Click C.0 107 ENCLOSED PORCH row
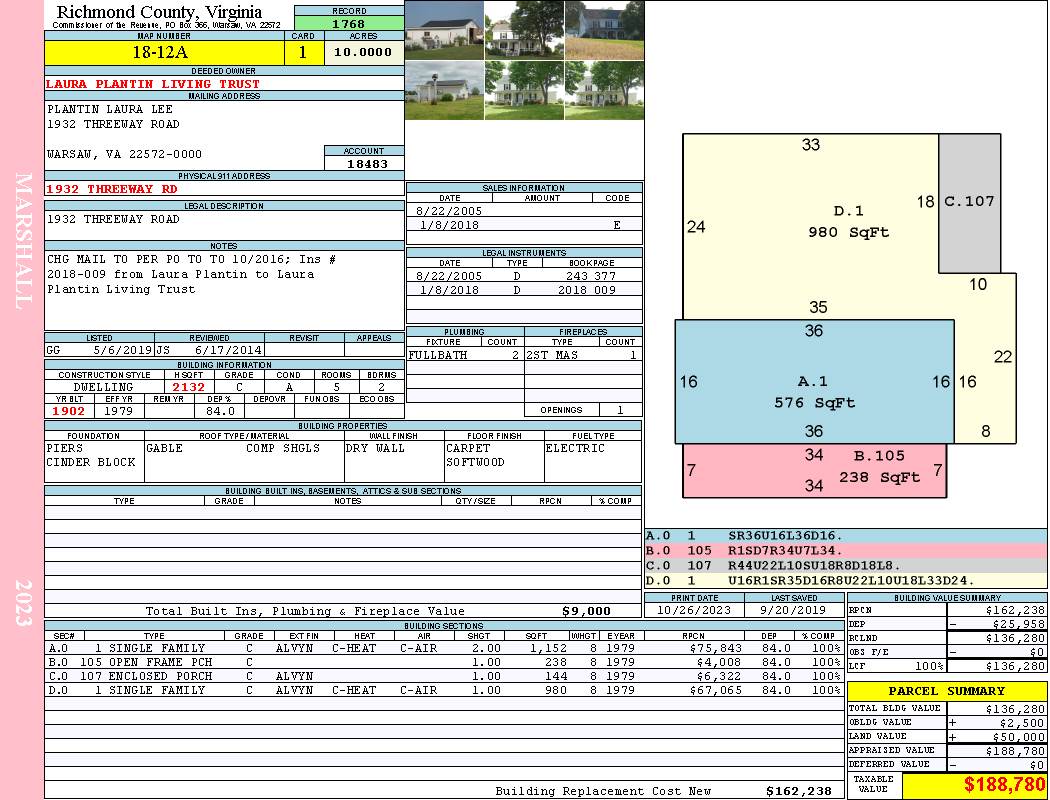 pyautogui.click(x=445, y=676)
